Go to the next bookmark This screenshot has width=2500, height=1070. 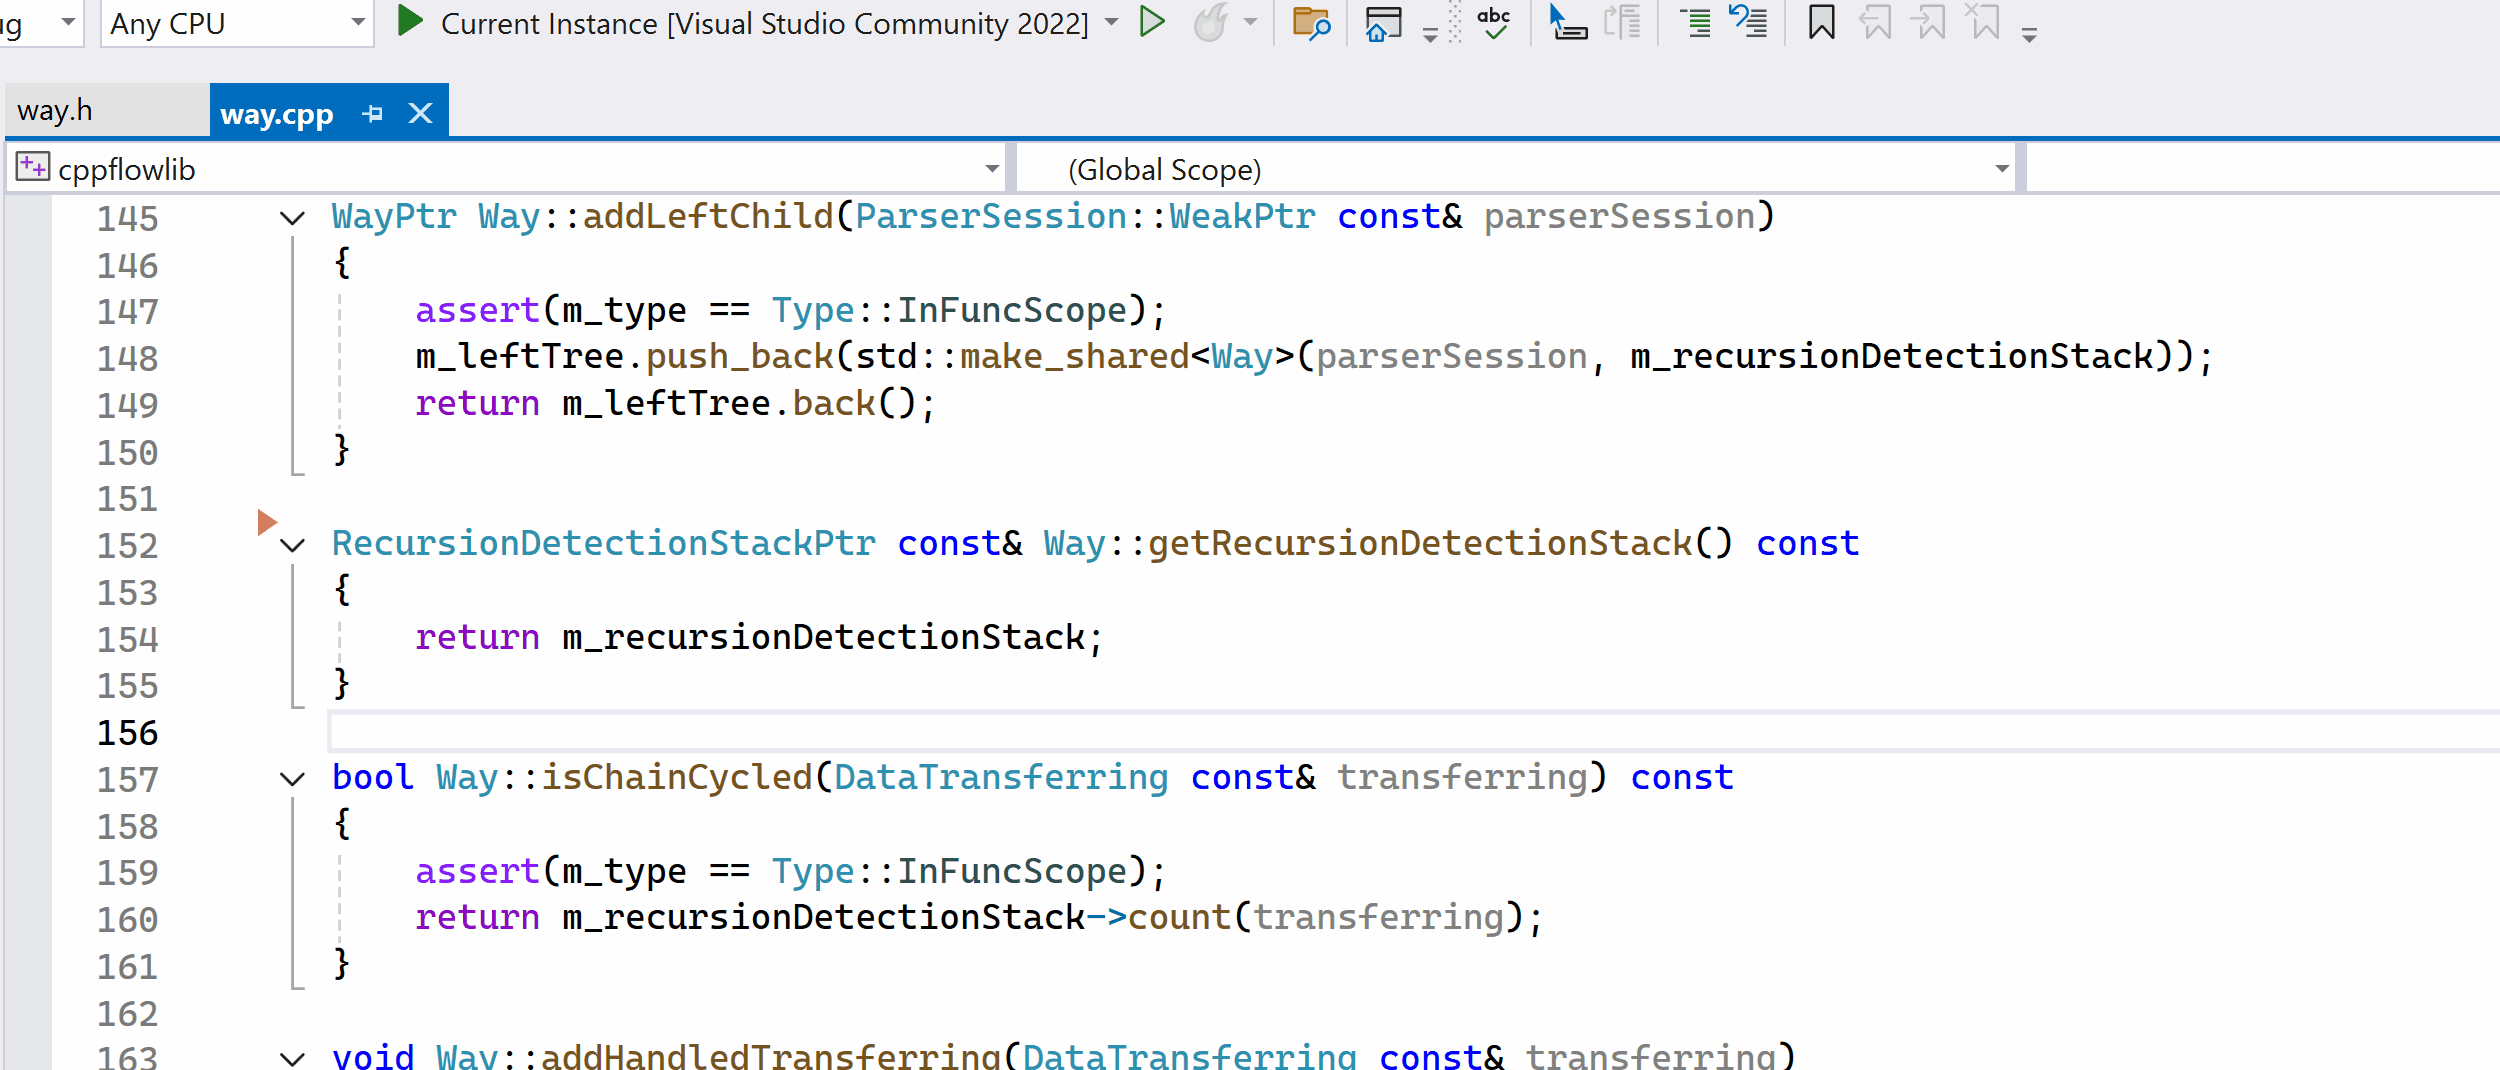click(x=1929, y=22)
